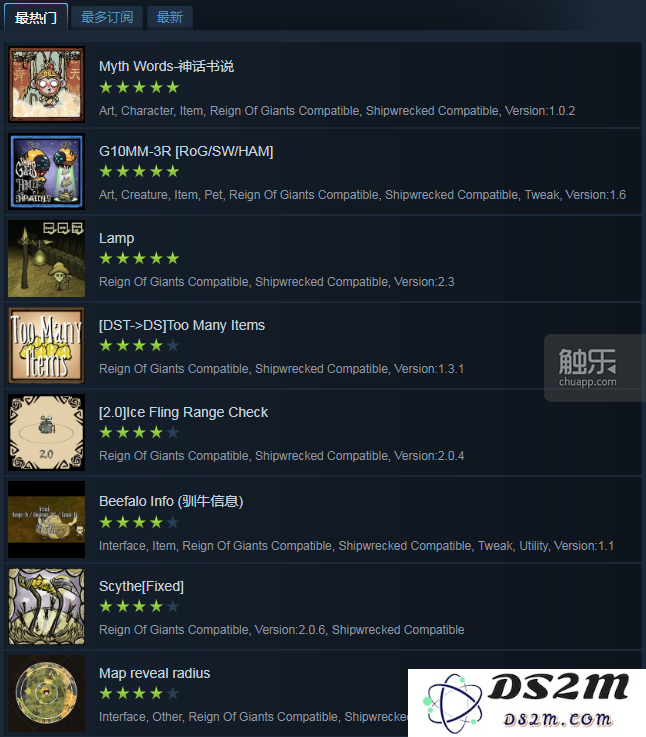Select the Scythe[Fixed] mod thumbnail

[x=47, y=606]
